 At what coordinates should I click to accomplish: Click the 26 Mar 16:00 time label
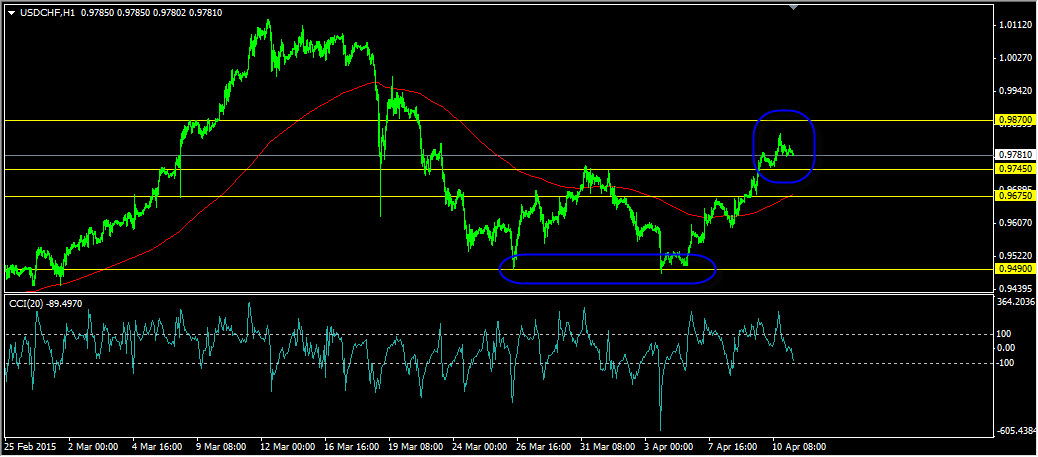click(542, 447)
